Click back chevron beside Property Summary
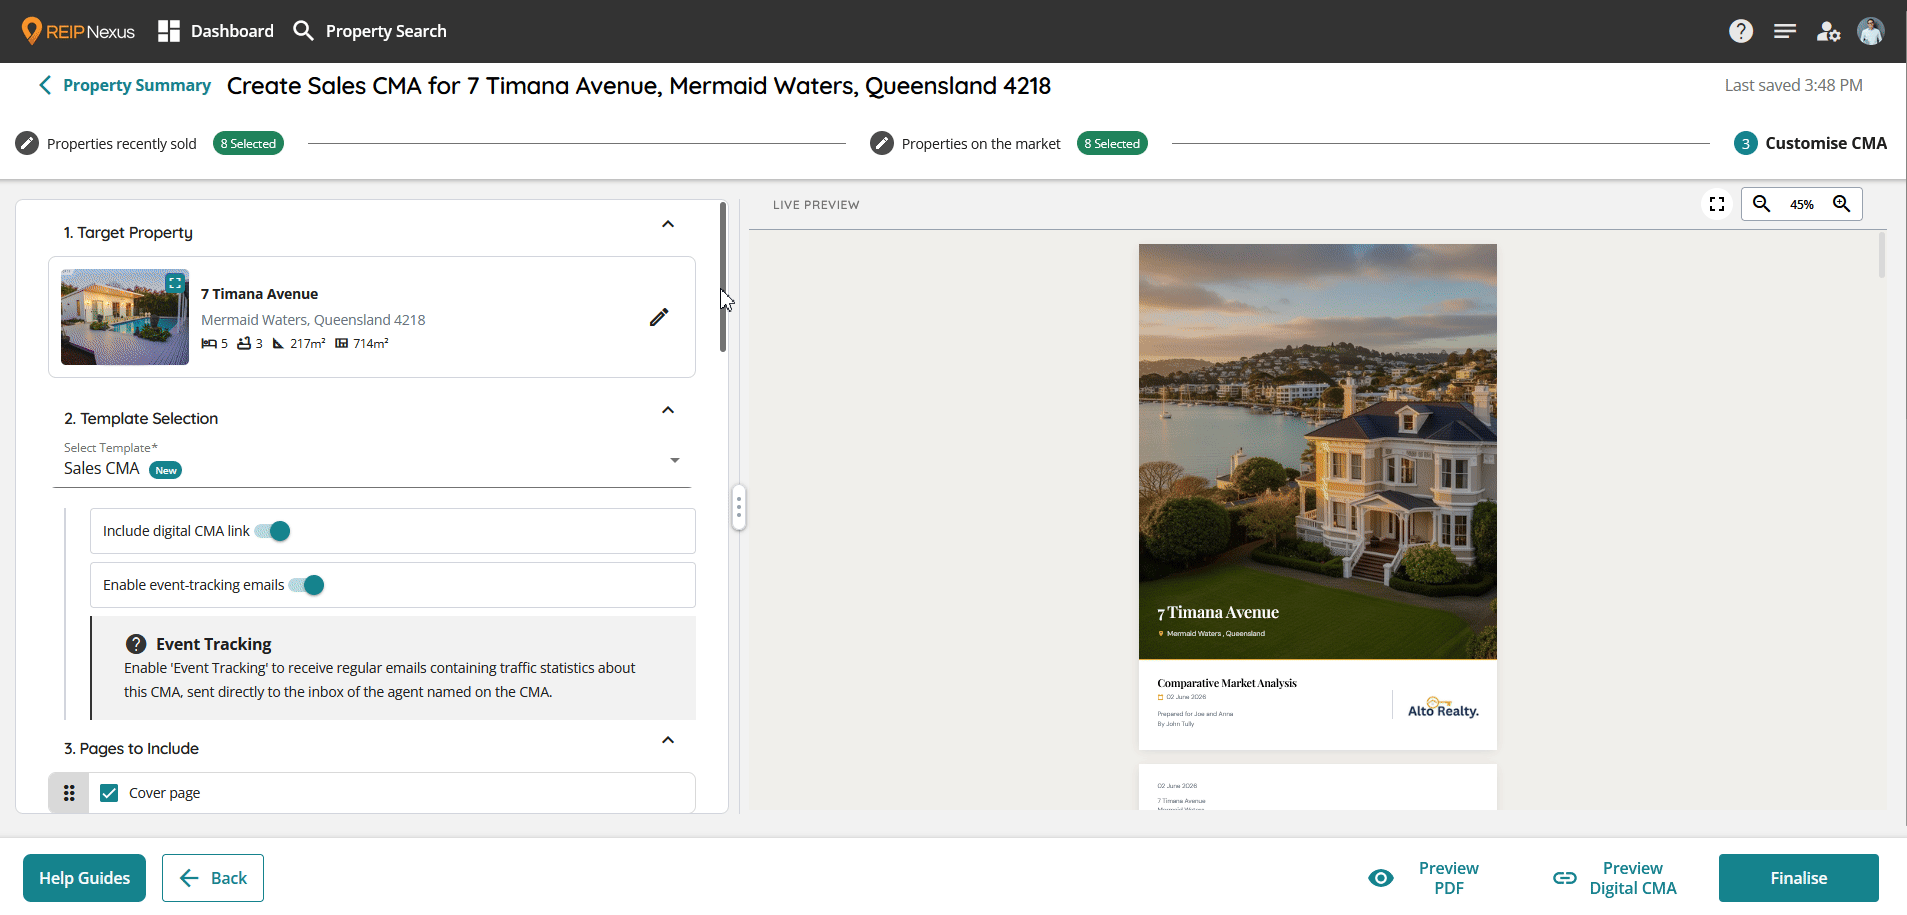Image resolution: width=1907 pixels, height=915 pixels. point(45,85)
